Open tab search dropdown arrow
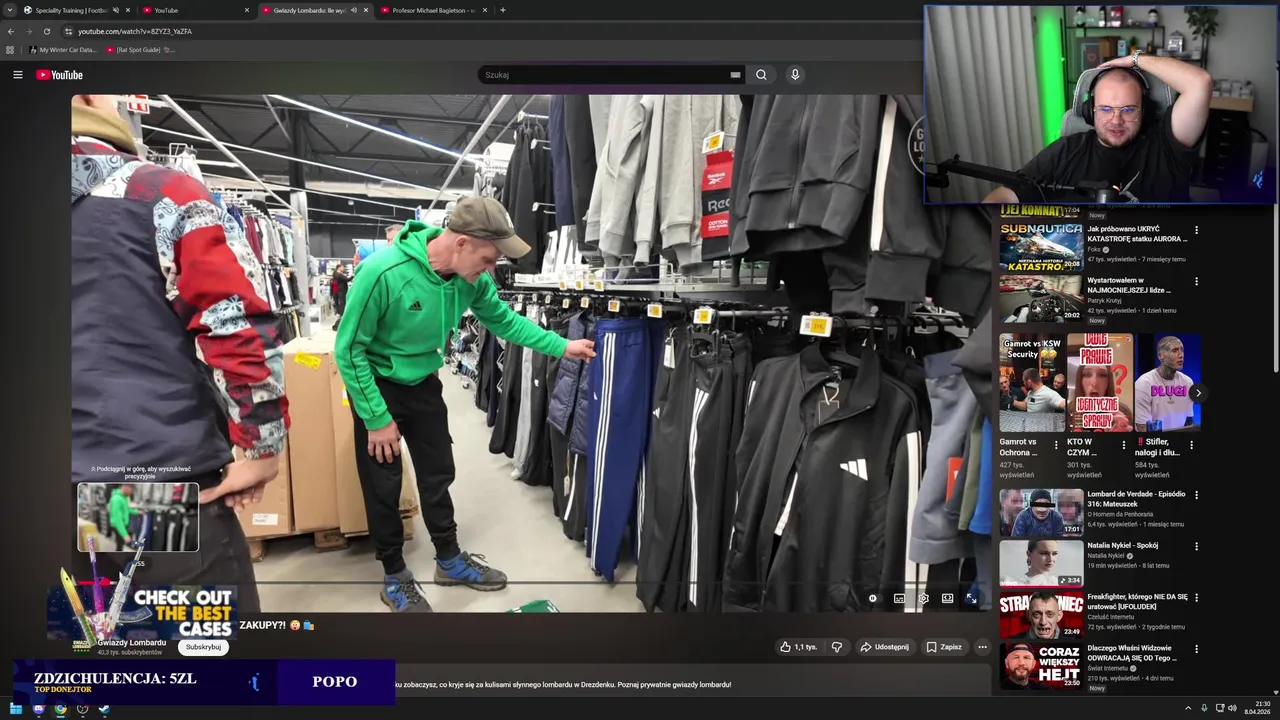1280x720 pixels. (10, 10)
